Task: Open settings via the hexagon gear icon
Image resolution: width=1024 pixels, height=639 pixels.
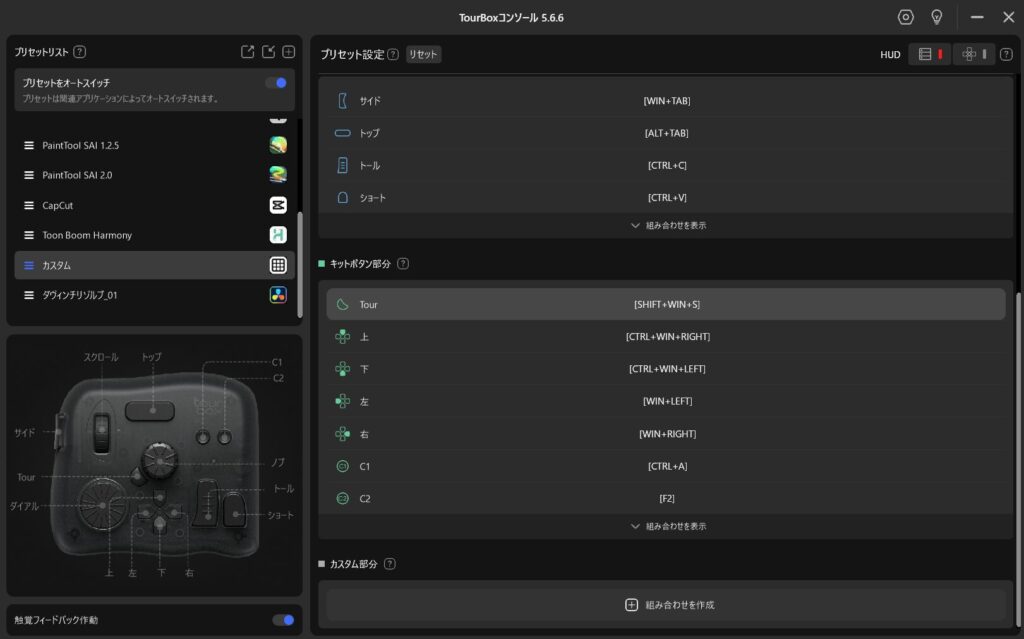Action: pyautogui.click(x=906, y=17)
